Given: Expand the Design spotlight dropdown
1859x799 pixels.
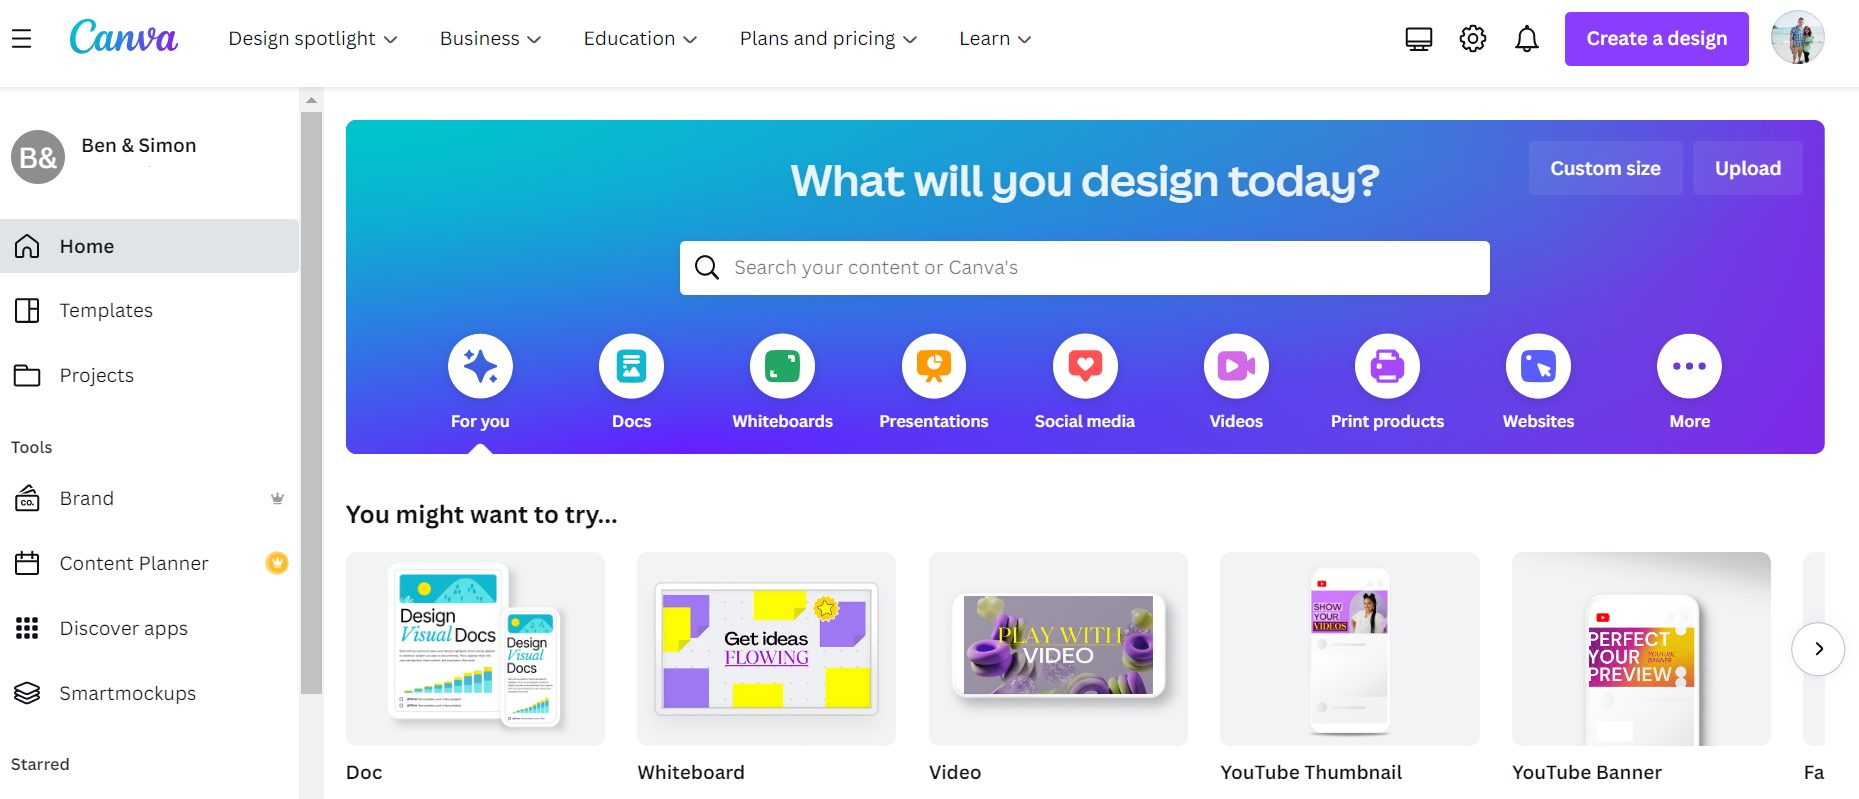Looking at the screenshot, I should coord(313,39).
